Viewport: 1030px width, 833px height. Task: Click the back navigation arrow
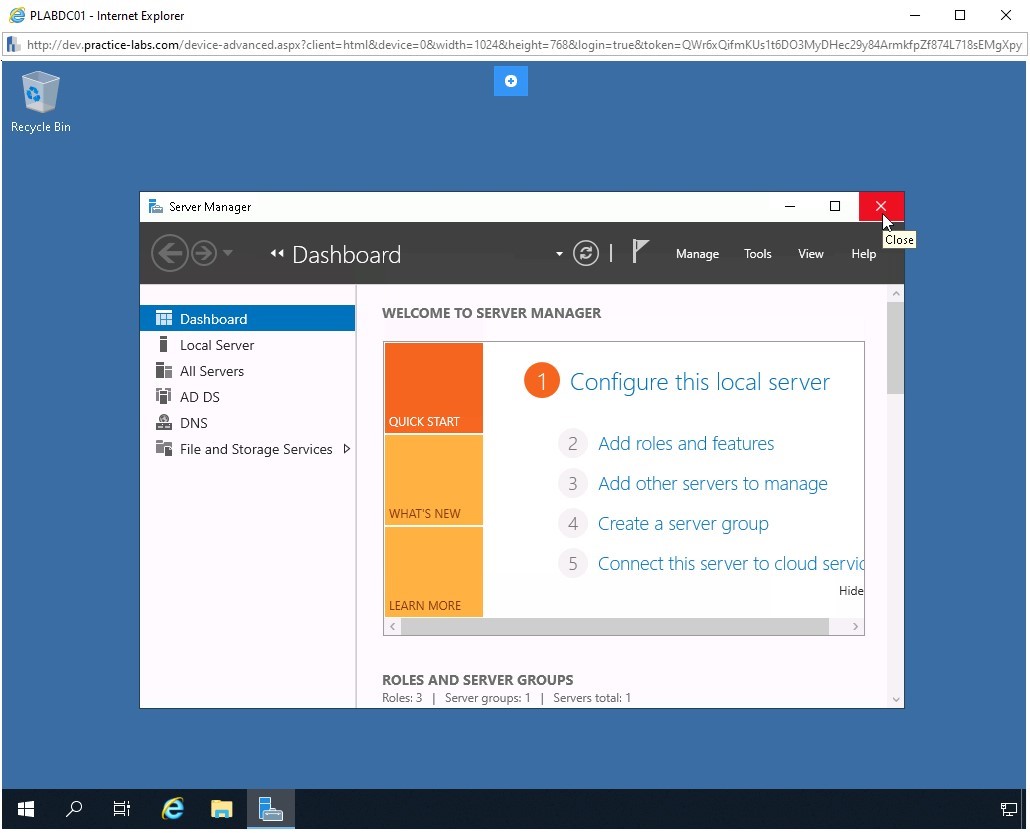[x=170, y=254]
